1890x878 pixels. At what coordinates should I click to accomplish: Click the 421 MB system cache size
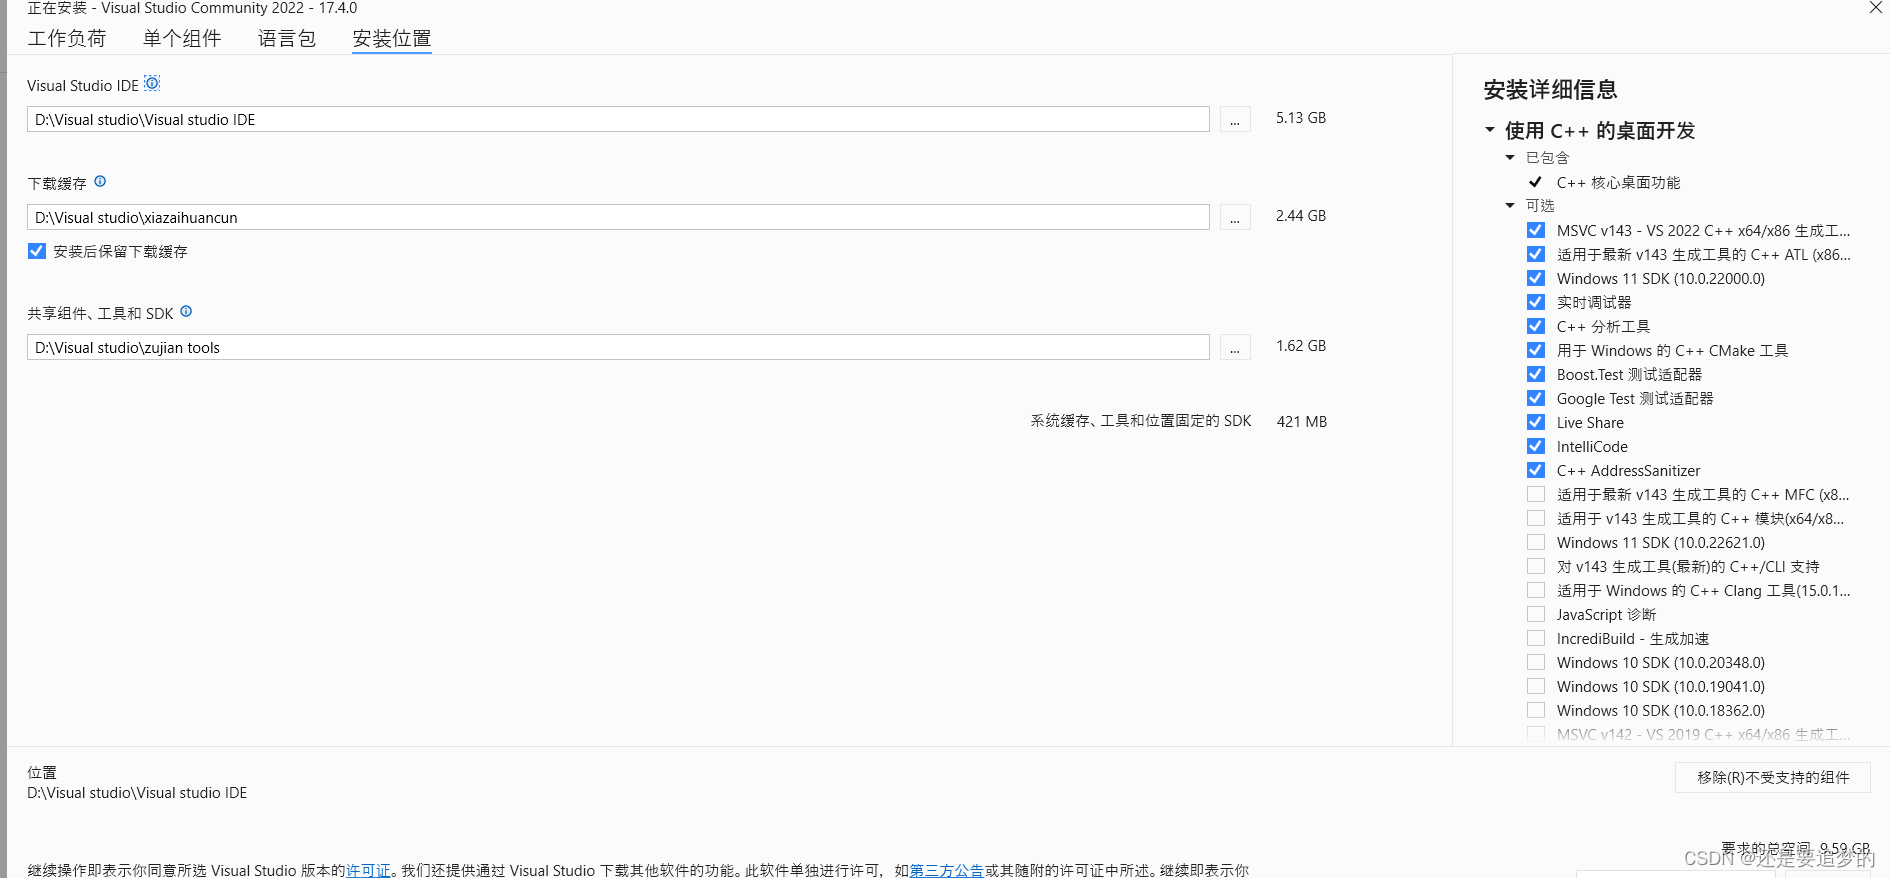(1302, 422)
